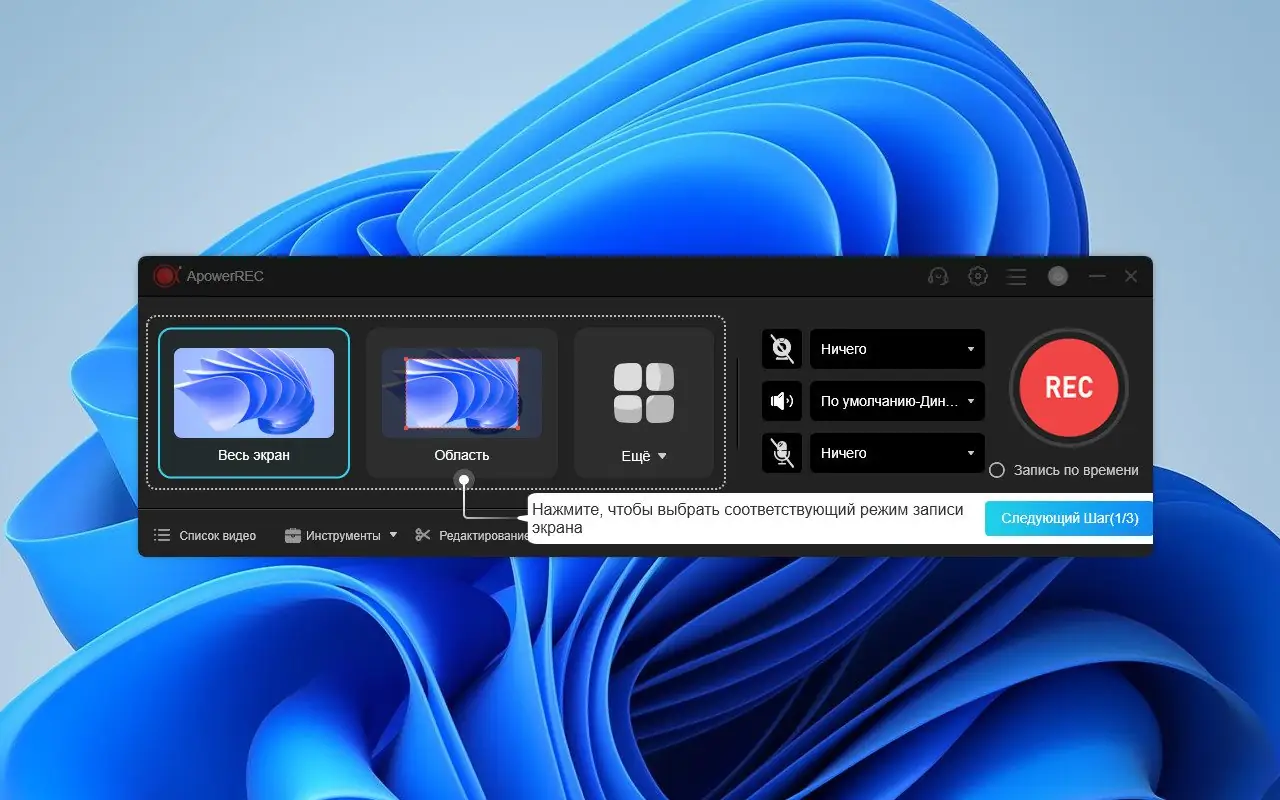Start recording with the red REC button
The height and width of the screenshot is (800, 1280).
click(1069, 388)
